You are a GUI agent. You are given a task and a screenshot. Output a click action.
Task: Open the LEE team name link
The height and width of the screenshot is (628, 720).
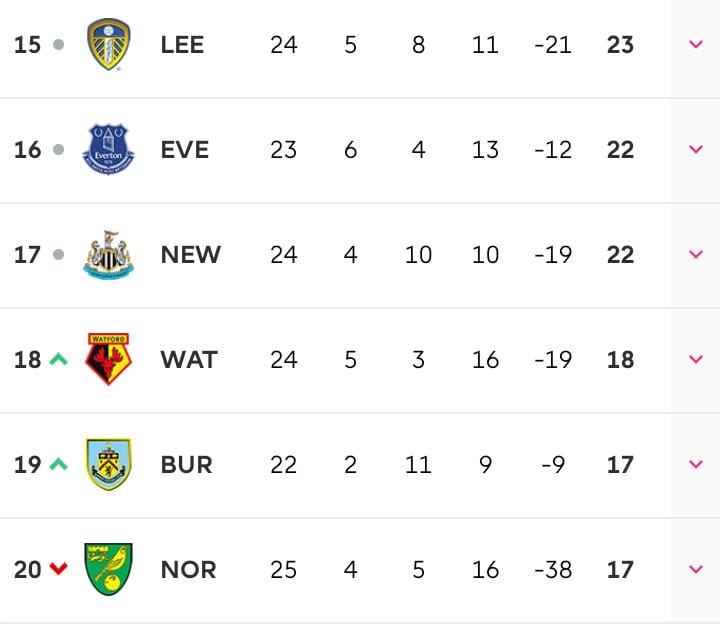(x=182, y=45)
